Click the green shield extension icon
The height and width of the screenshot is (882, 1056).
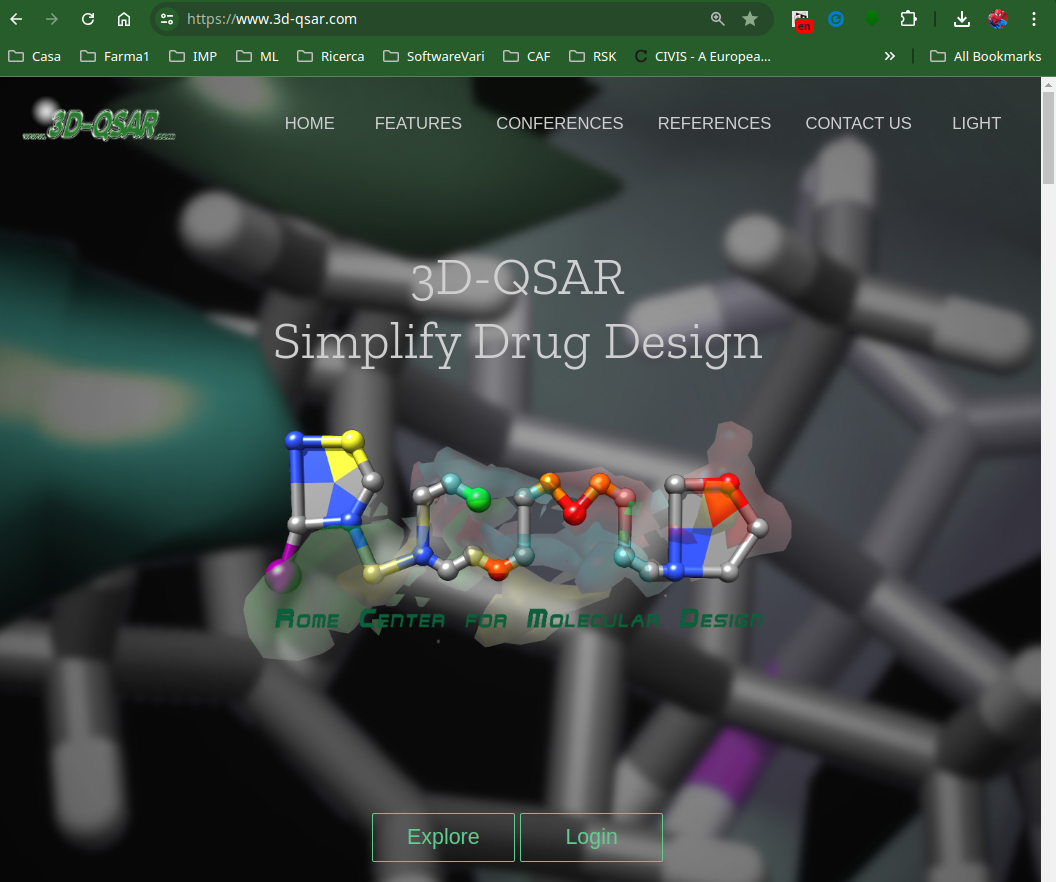click(x=872, y=19)
